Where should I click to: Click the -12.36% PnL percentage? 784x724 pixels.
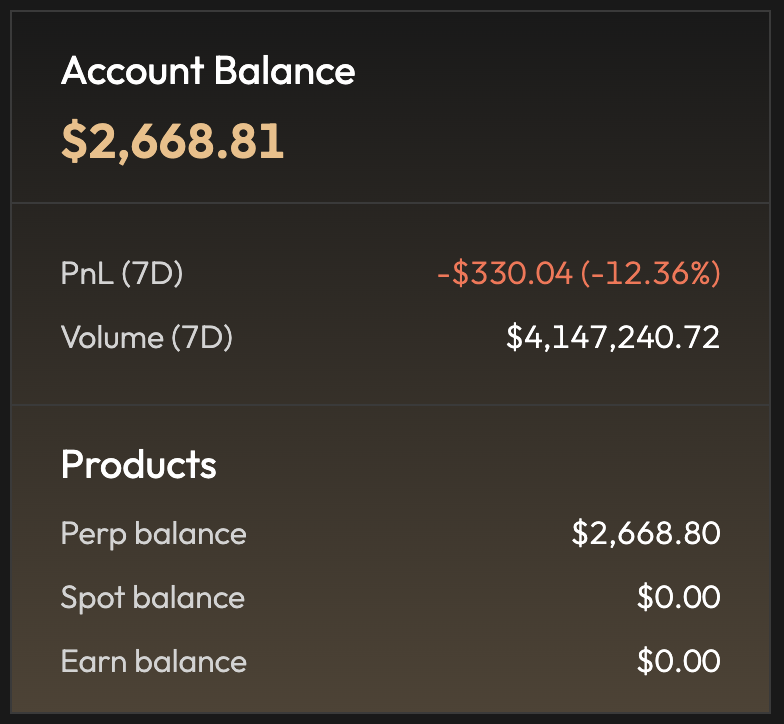point(650,274)
